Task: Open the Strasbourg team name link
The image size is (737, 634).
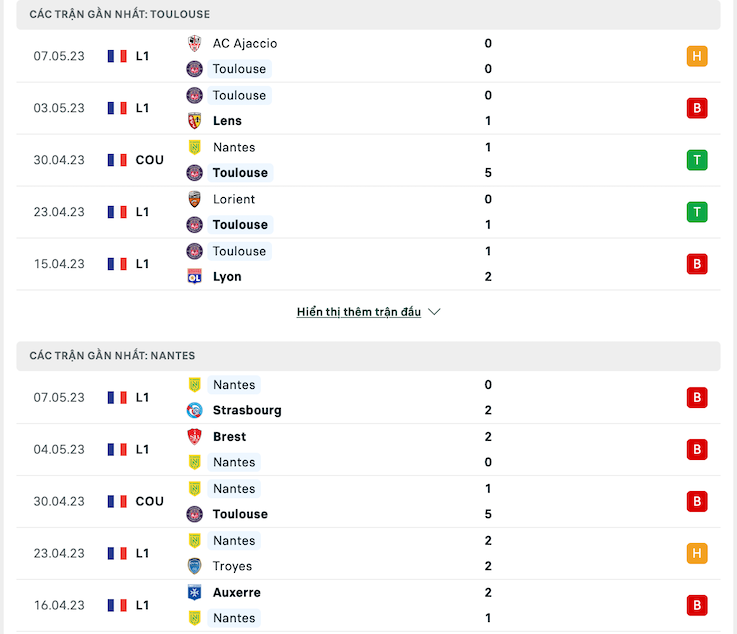Action: (247, 410)
